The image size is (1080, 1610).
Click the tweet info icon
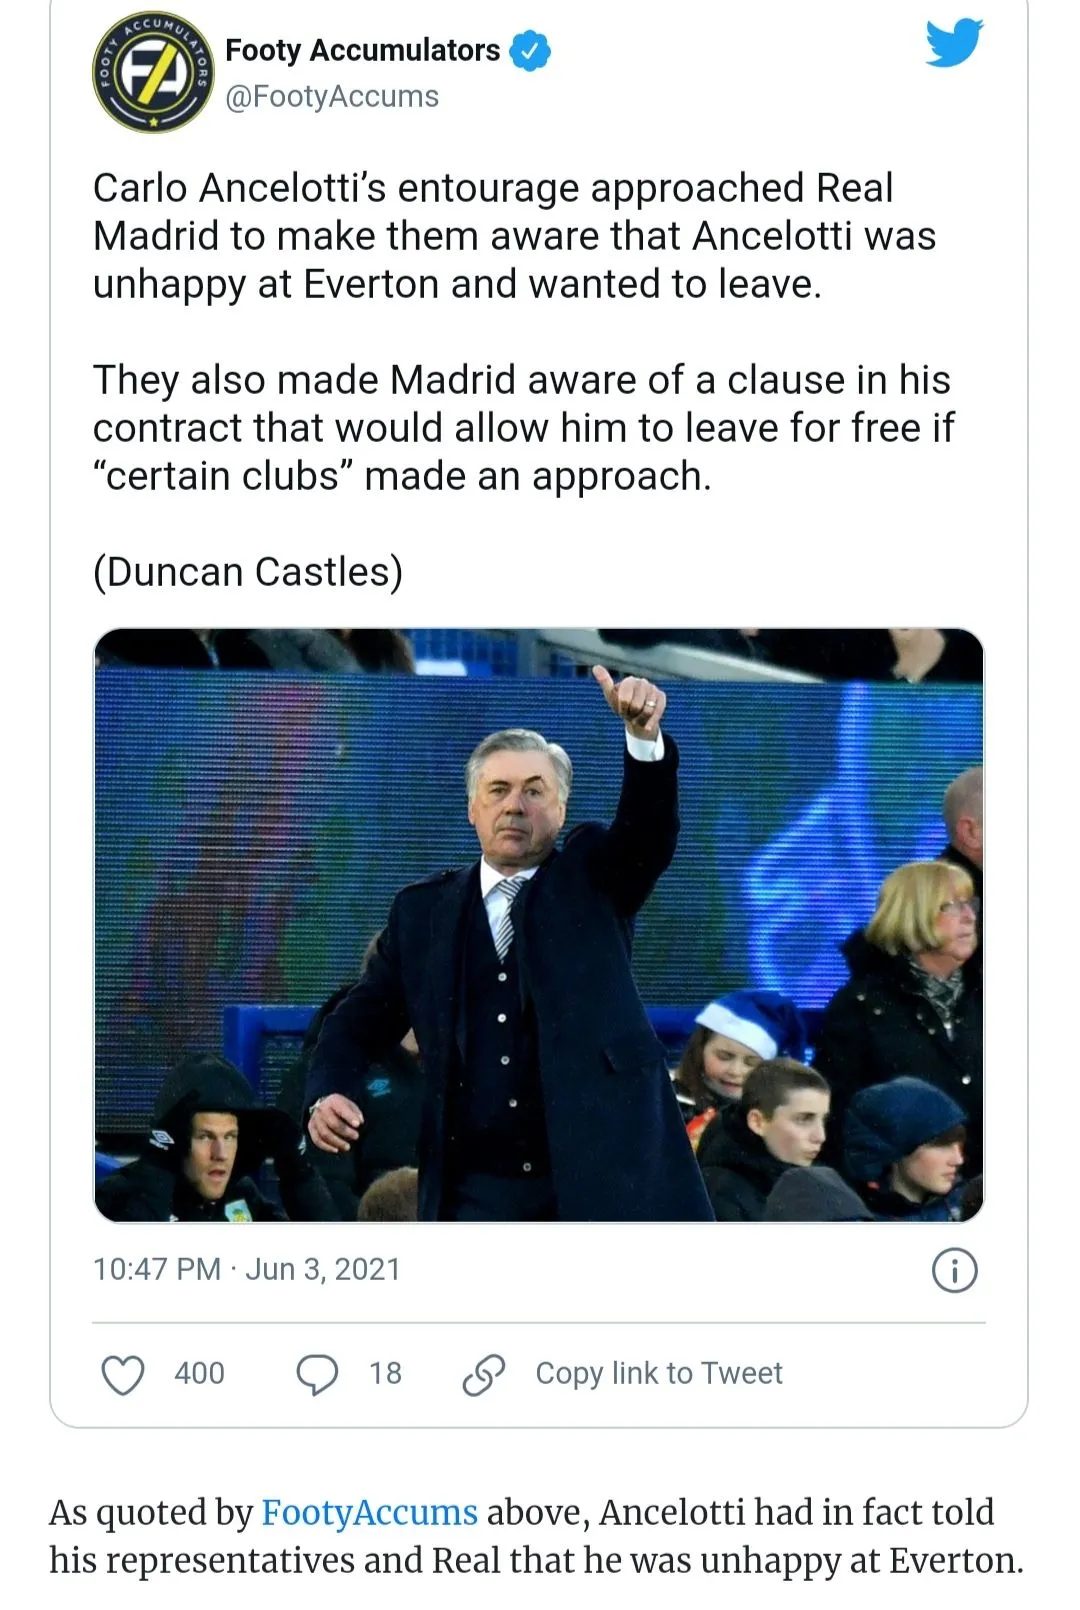tap(954, 1271)
